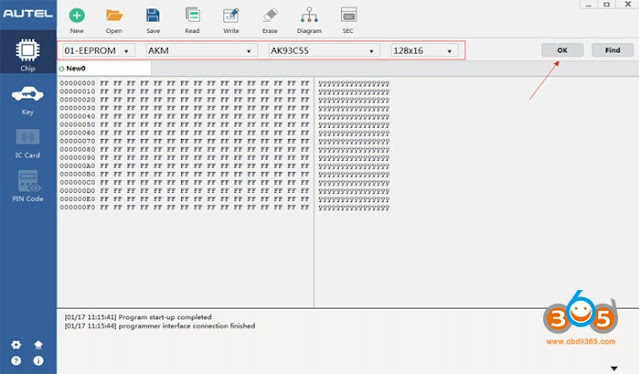This screenshot has width=640, height=374.
Task: Open settings gear in sidebar bottom
Action: (16, 345)
